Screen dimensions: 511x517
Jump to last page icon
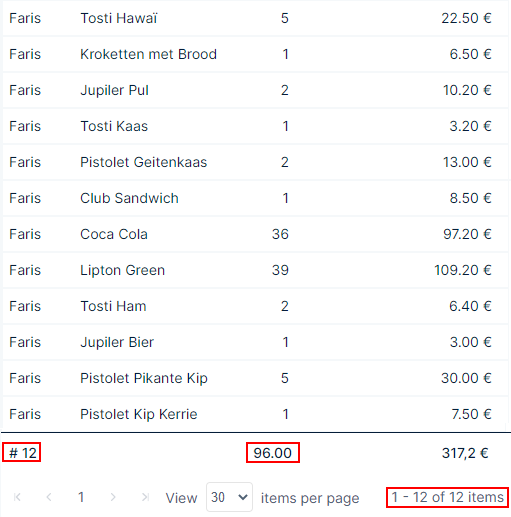pyautogui.click(x=145, y=497)
